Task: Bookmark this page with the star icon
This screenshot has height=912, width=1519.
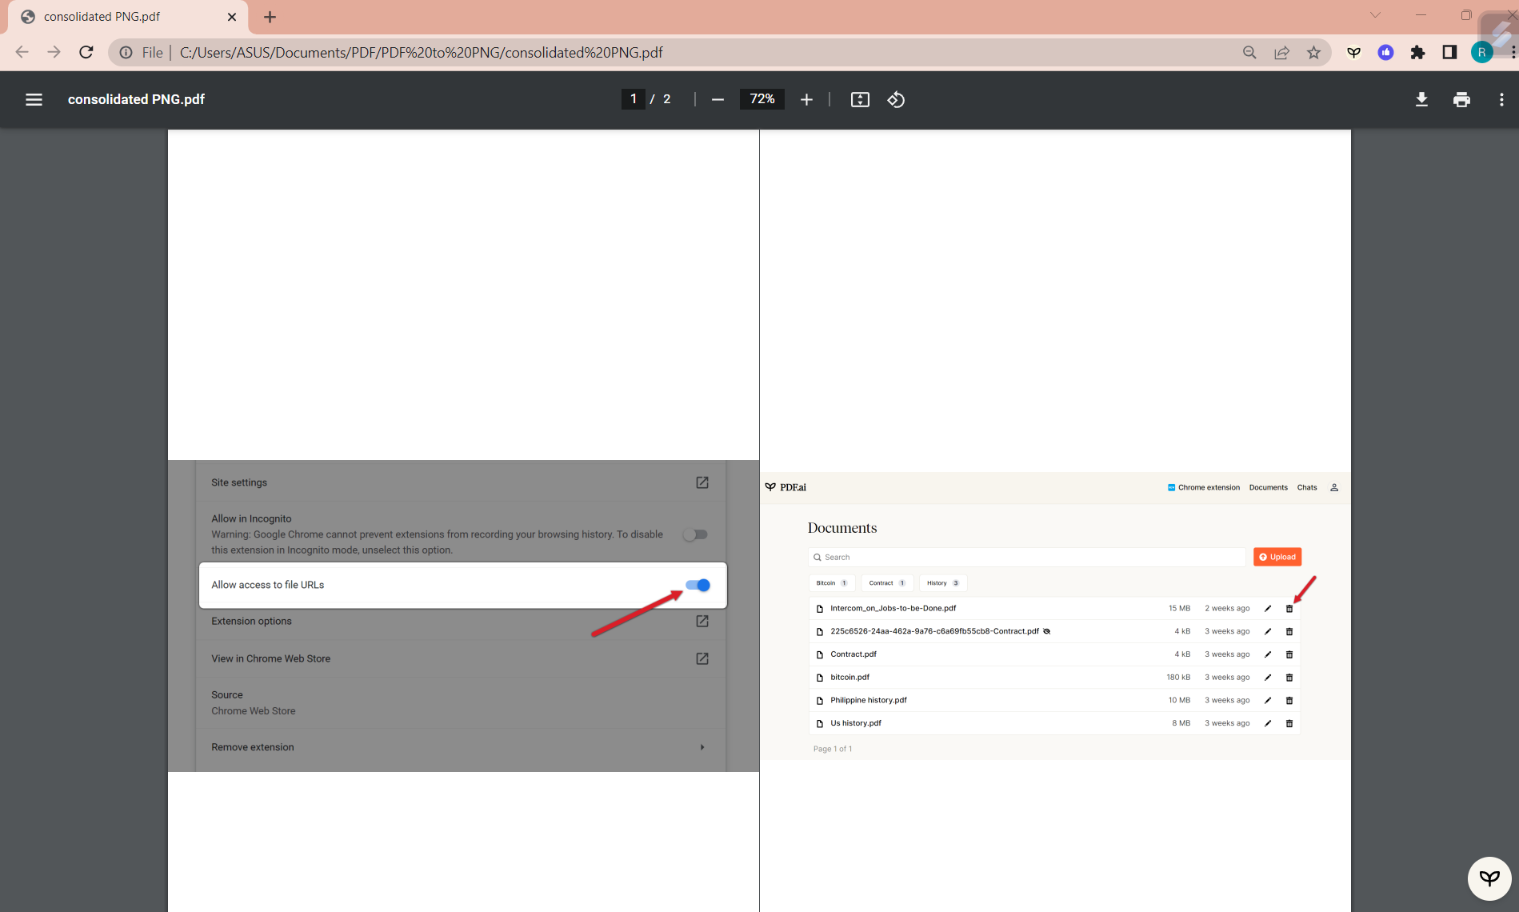Action: (x=1313, y=53)
